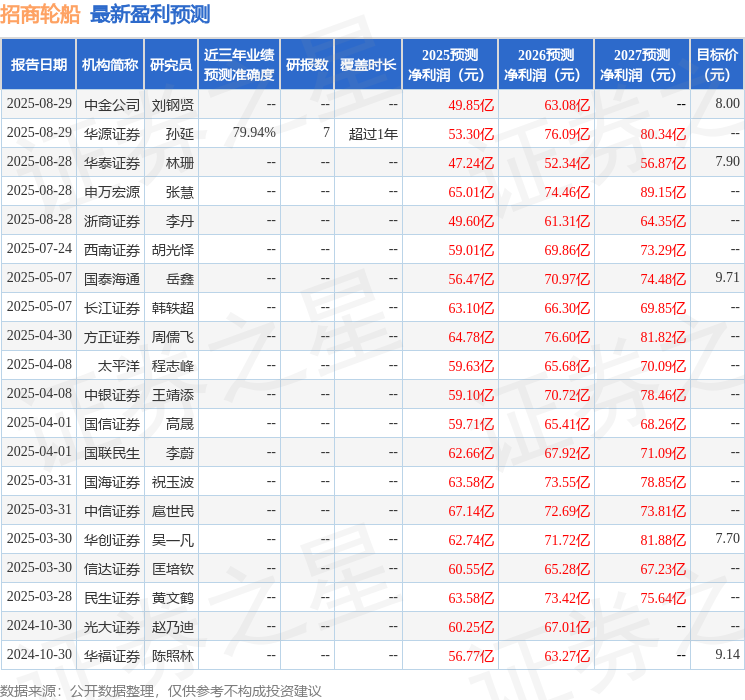
Task: Click target price 9.14
Action: [727, 654]
